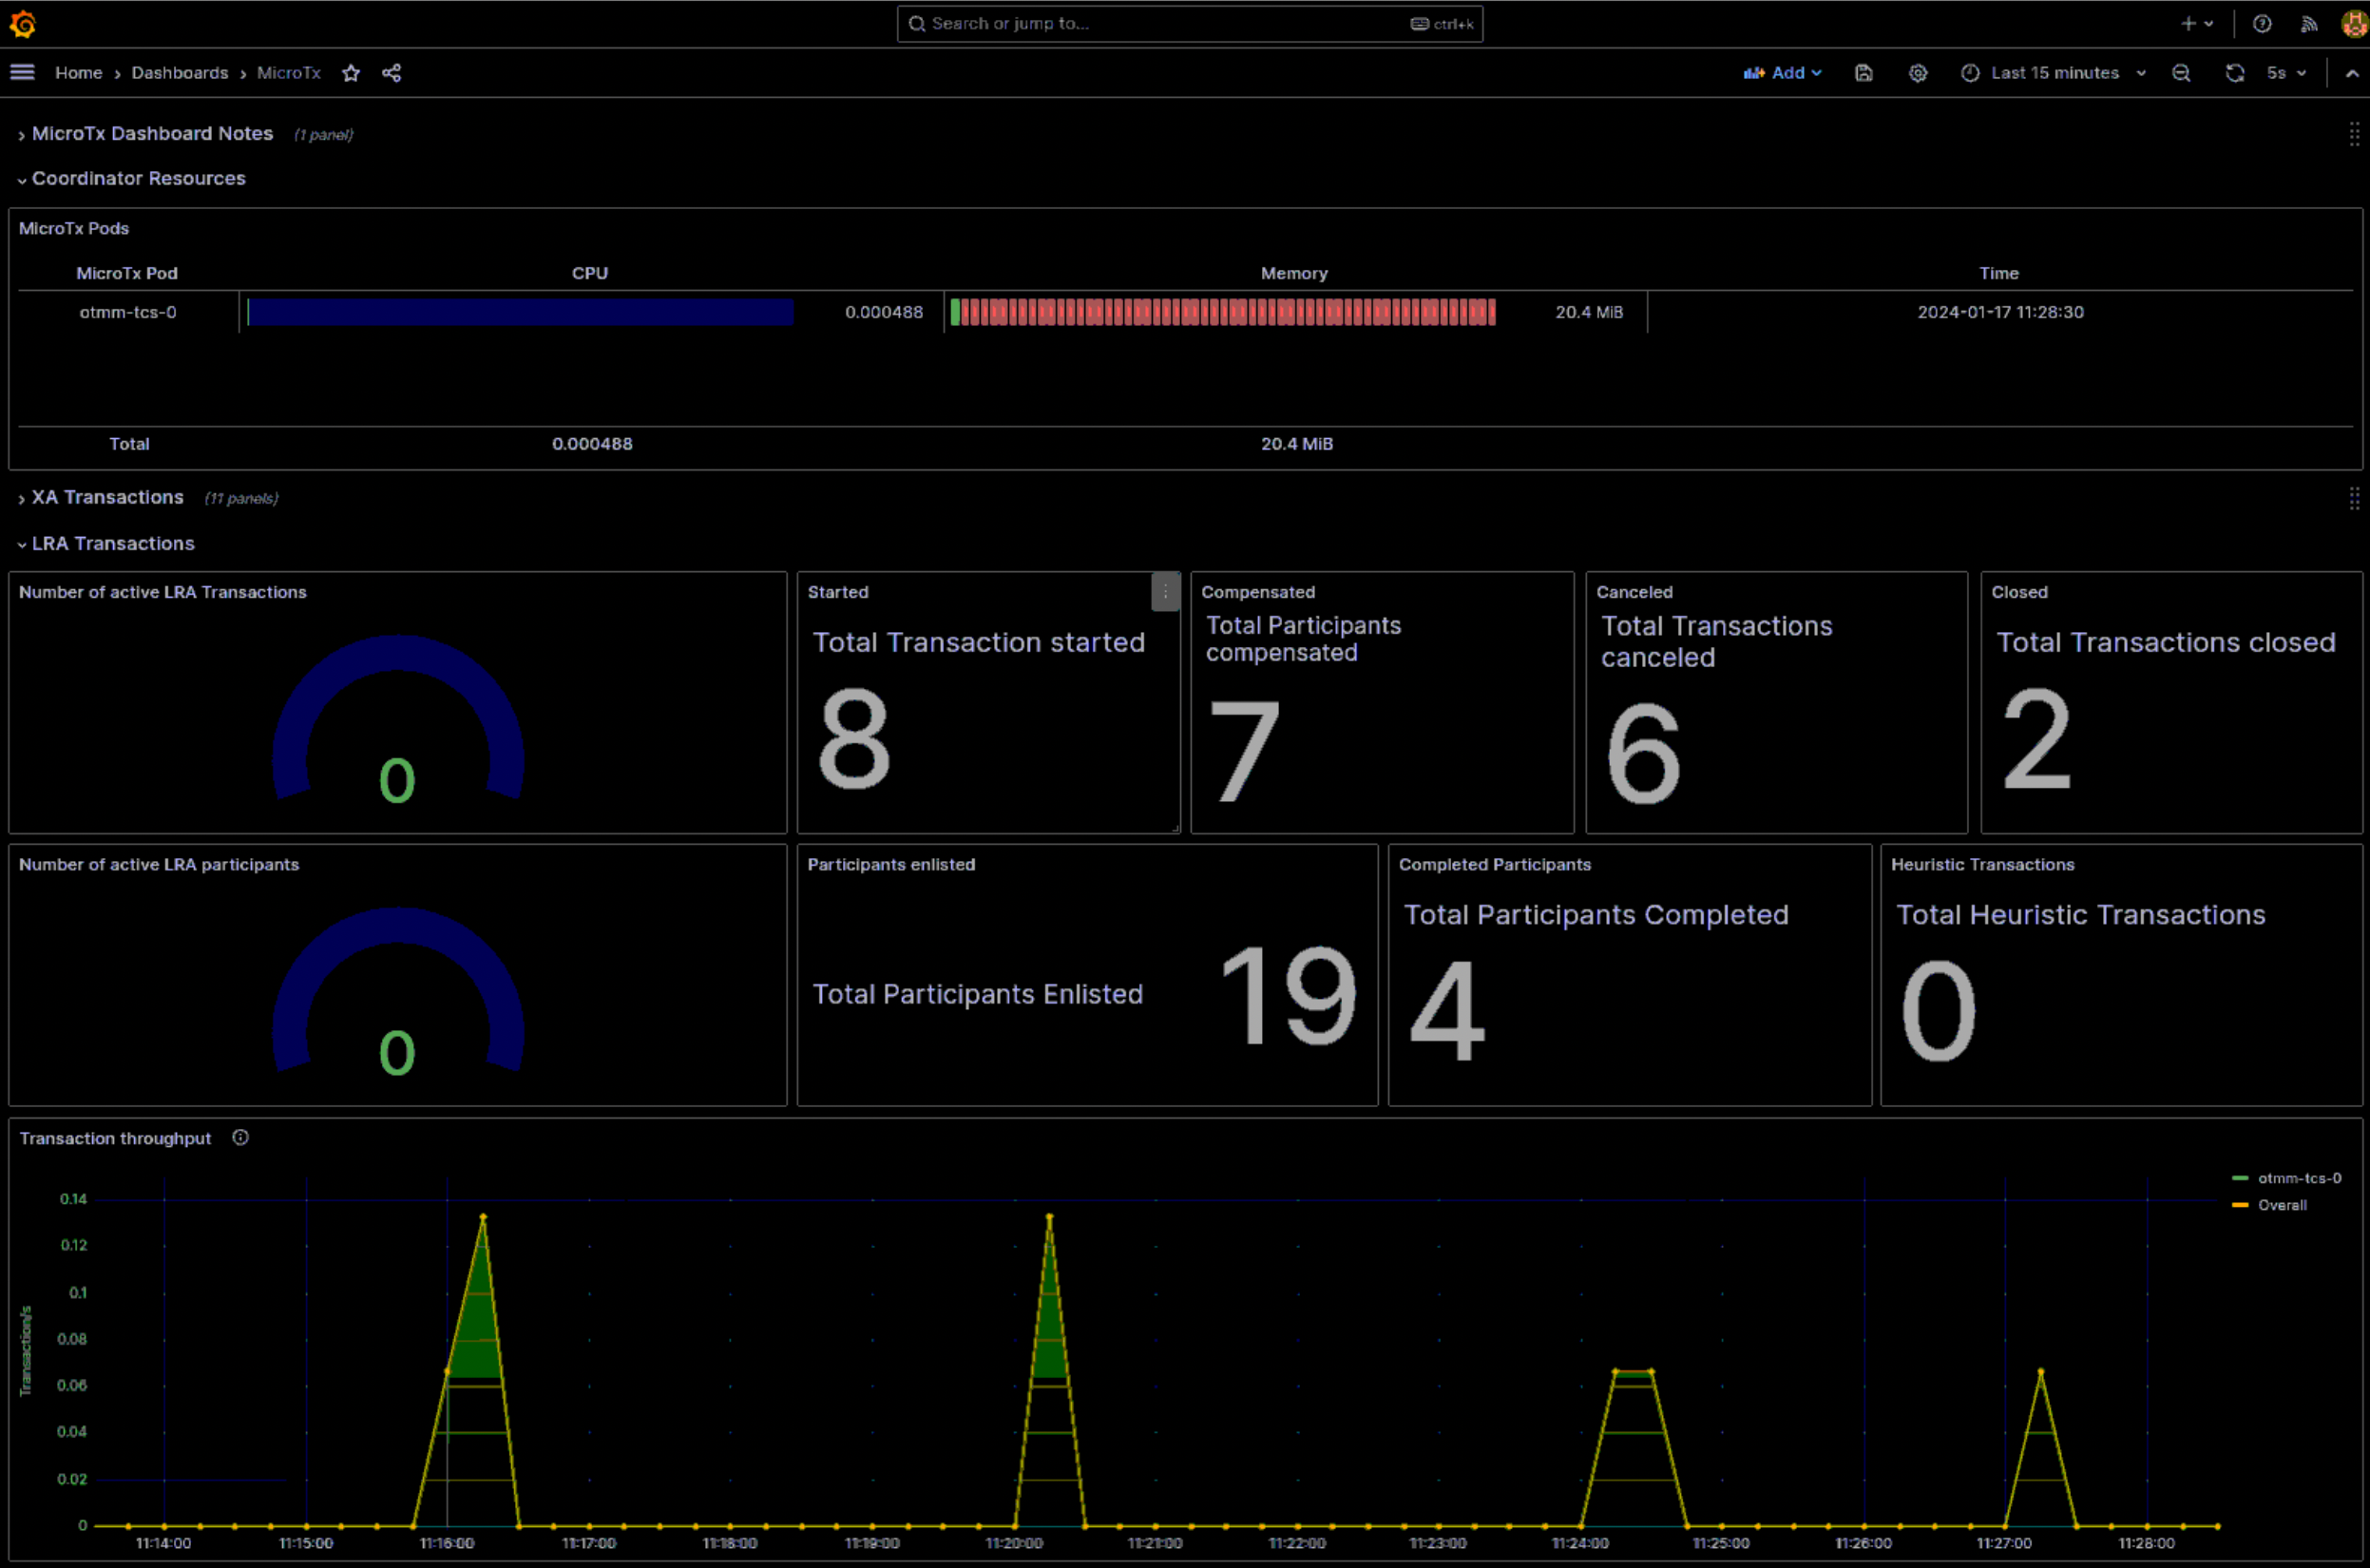The image size is (2370, 1568).
Task: Refresh the dashboard manually
Action: tap(2234, 72)
